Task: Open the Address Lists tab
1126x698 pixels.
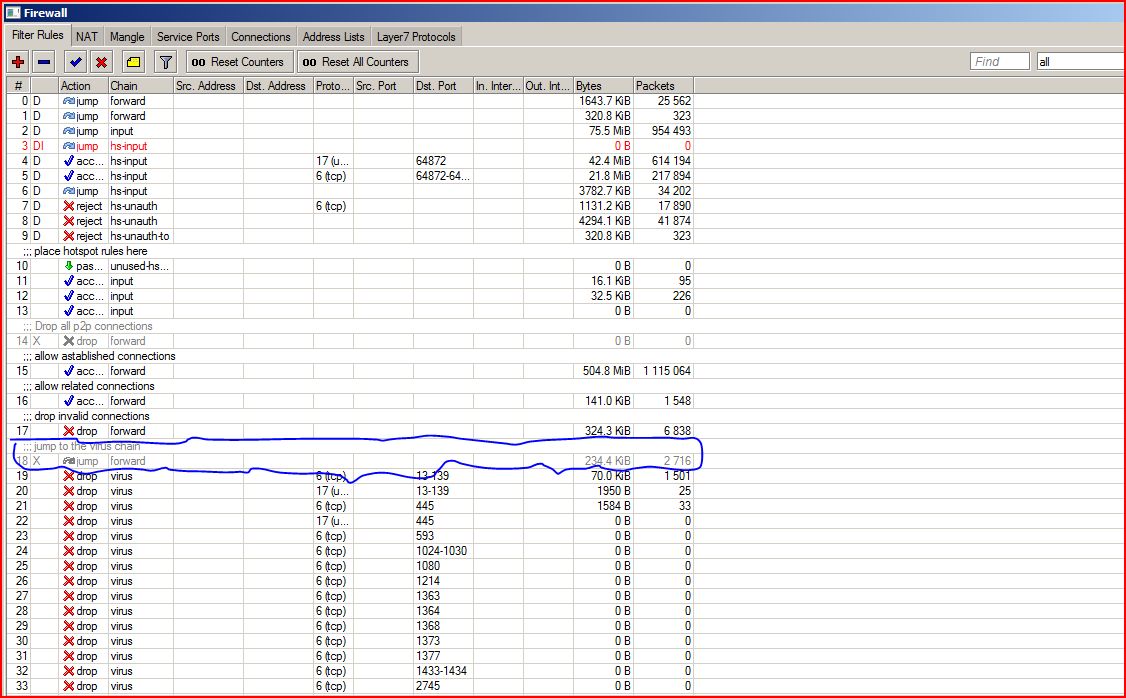Action: (333, 37)
